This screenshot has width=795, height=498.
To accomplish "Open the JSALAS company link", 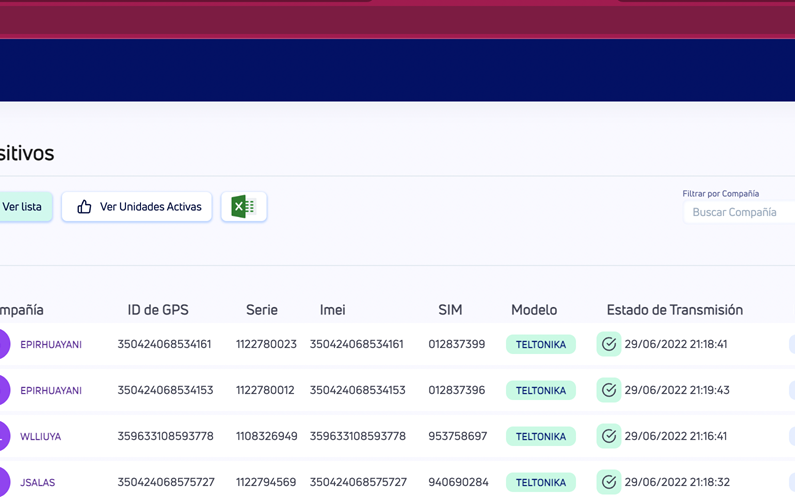I will 38,483.
